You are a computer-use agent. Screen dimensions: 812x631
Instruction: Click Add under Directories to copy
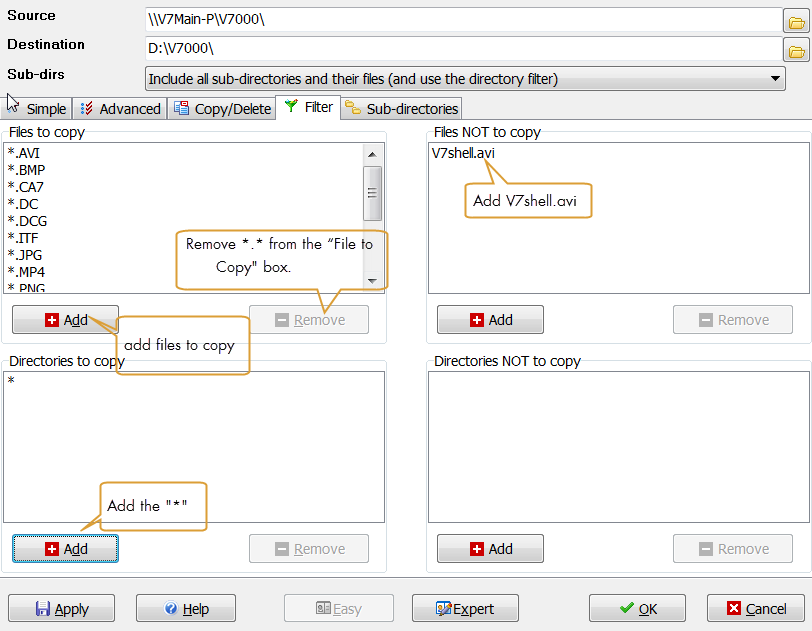[x=66, y=549]
